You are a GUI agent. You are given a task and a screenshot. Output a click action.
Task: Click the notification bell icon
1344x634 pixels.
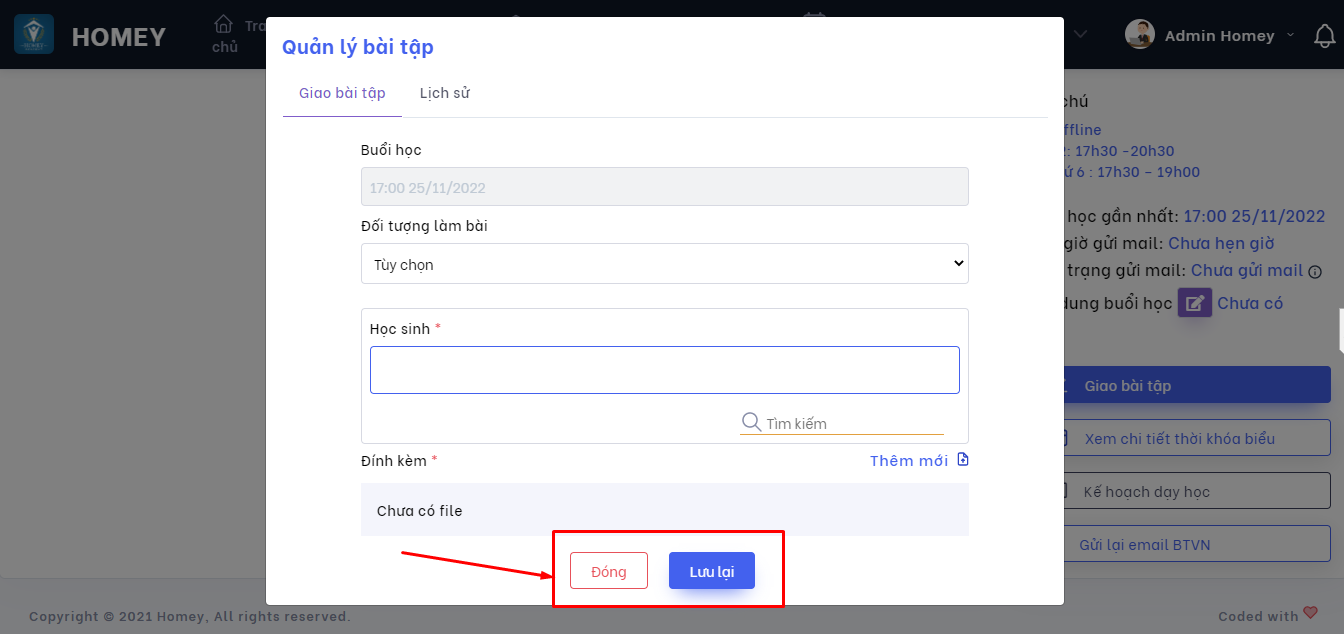click(x=1324, y=36)
